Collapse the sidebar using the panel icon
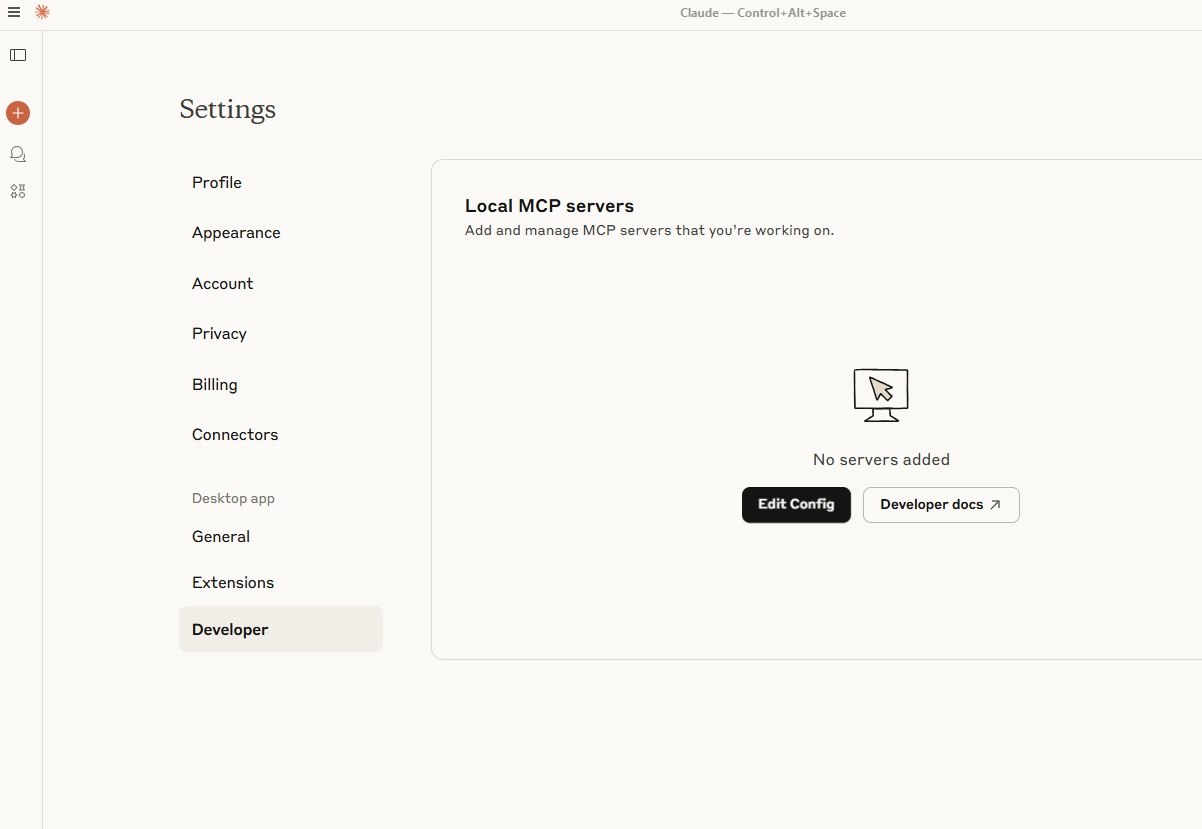This screenshot has width=1202, height=829. click(x=18, y=55)
